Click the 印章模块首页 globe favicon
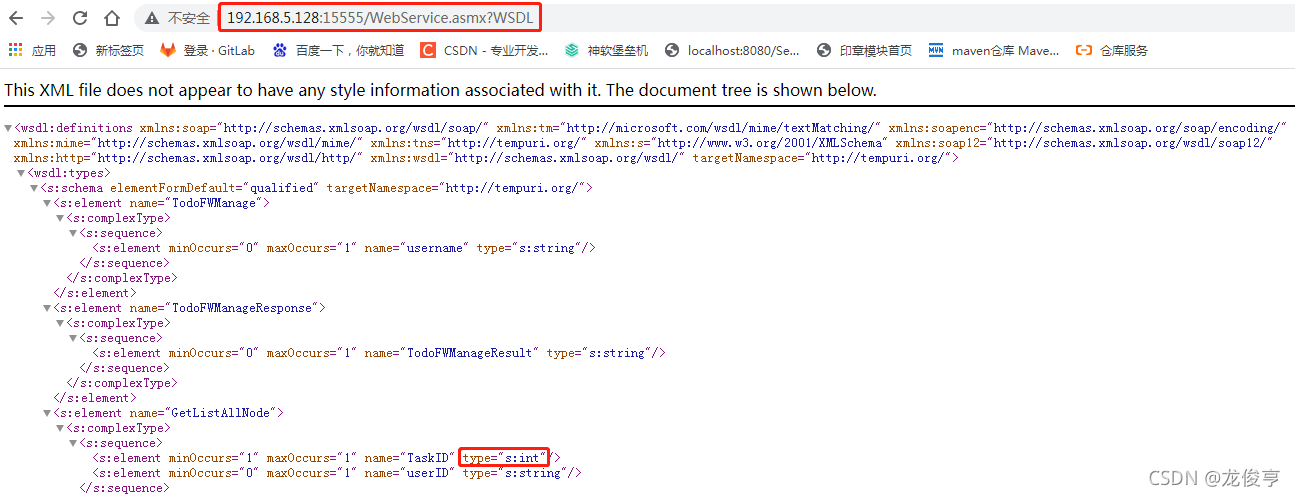 click(x=824, y=50)
